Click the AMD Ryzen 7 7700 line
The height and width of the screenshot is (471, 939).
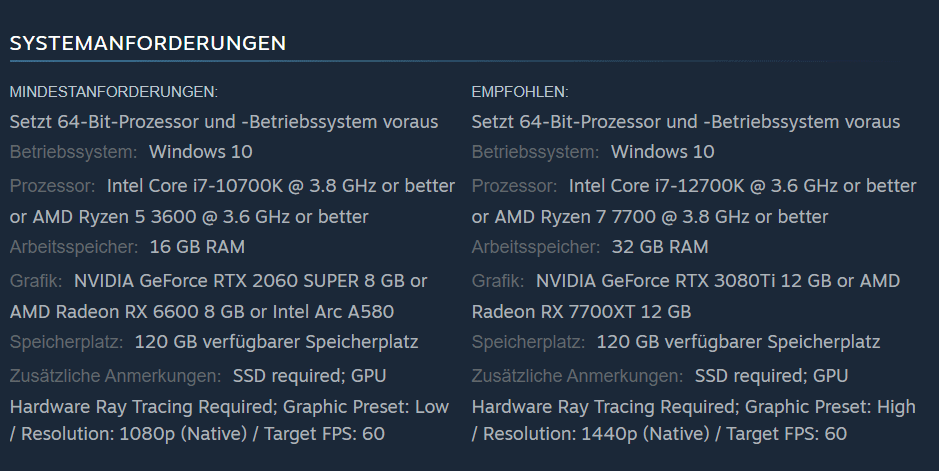[x=651, y=216]
